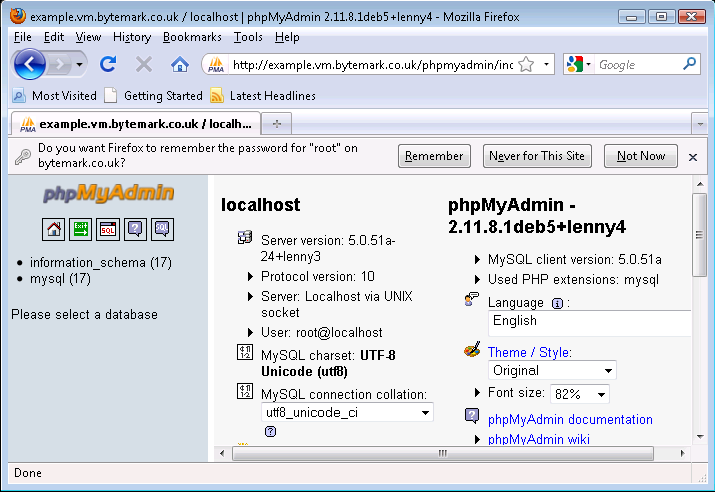715x492 pixels.
Task: Open a new tab with plus button
Action: (x=277, y=124)
